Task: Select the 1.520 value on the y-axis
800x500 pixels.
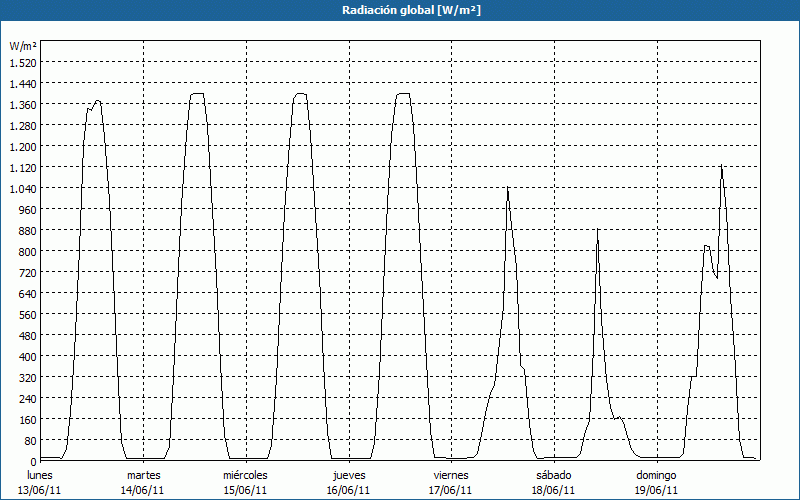Action: [x=22, y=63]
